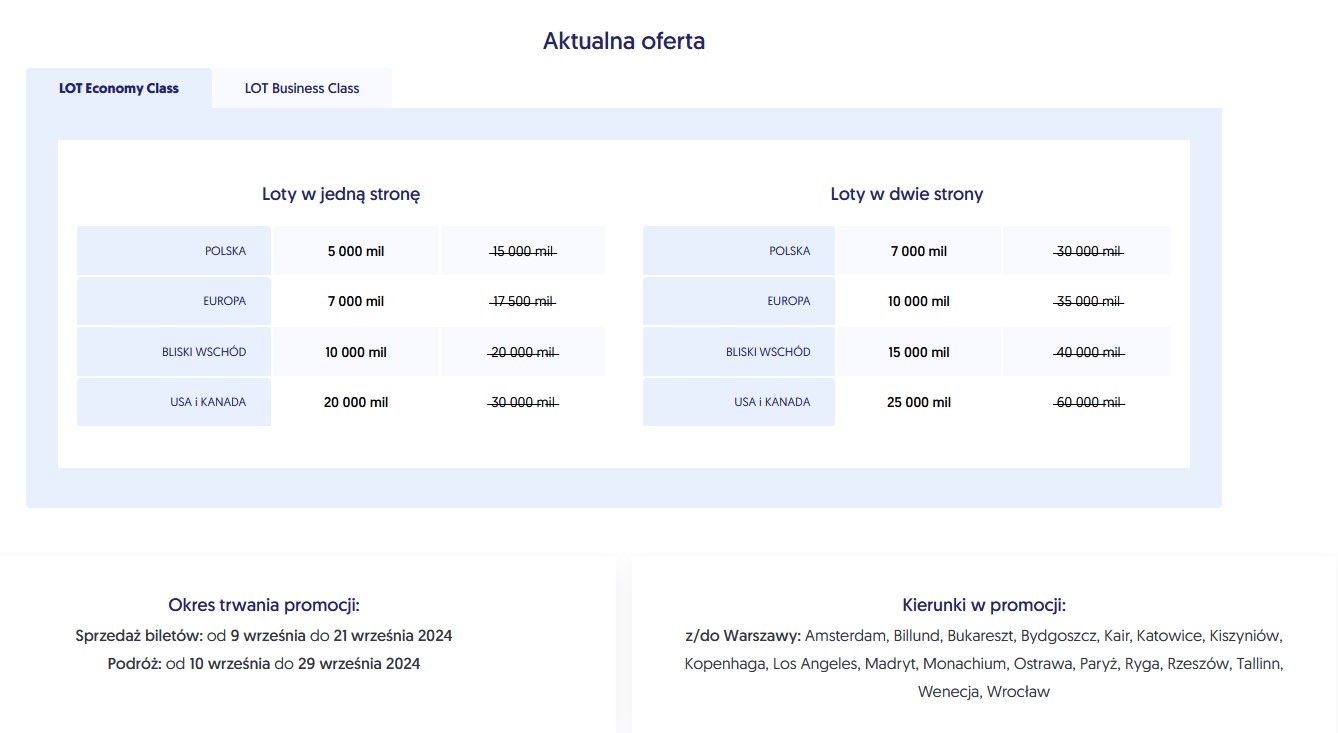Screen dimensions: 1338x733
Task: Click the "Sprzedaż biletów" date line
Action: (x=264, y=635)
